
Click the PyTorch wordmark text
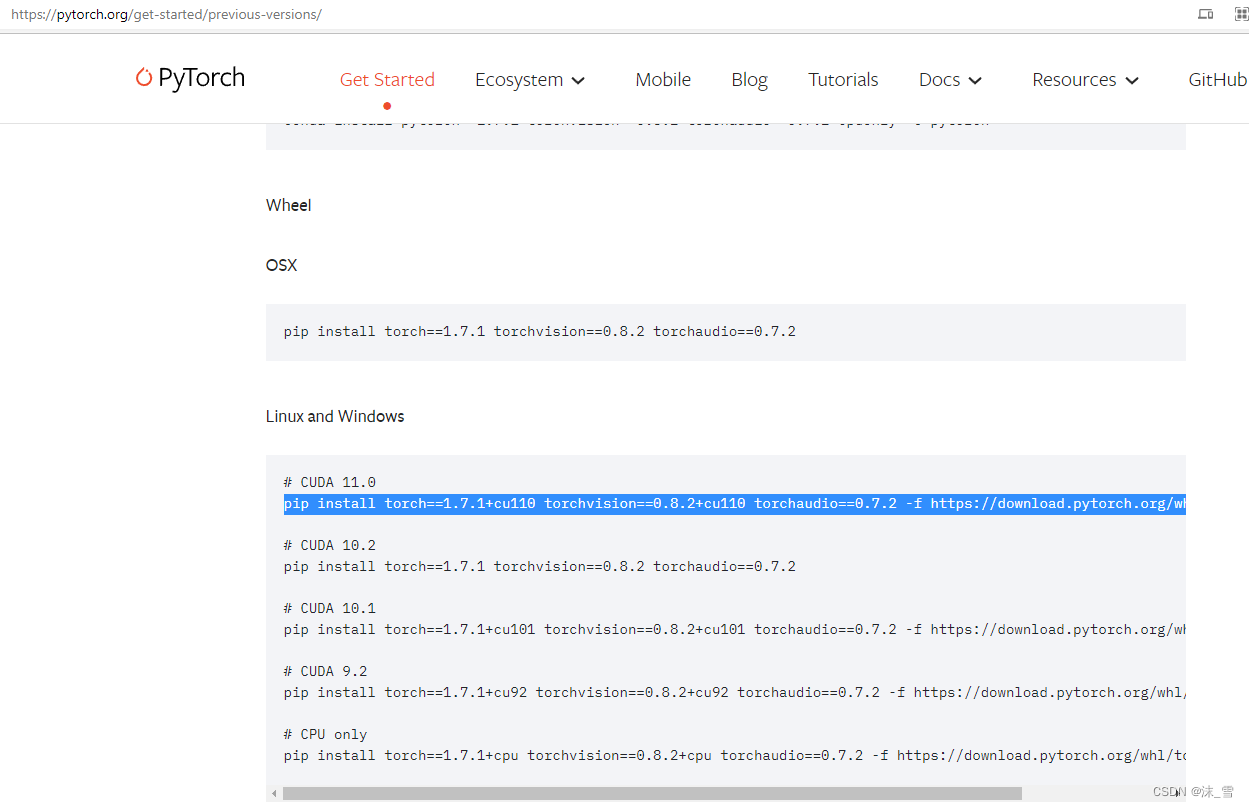click(207, 78)
